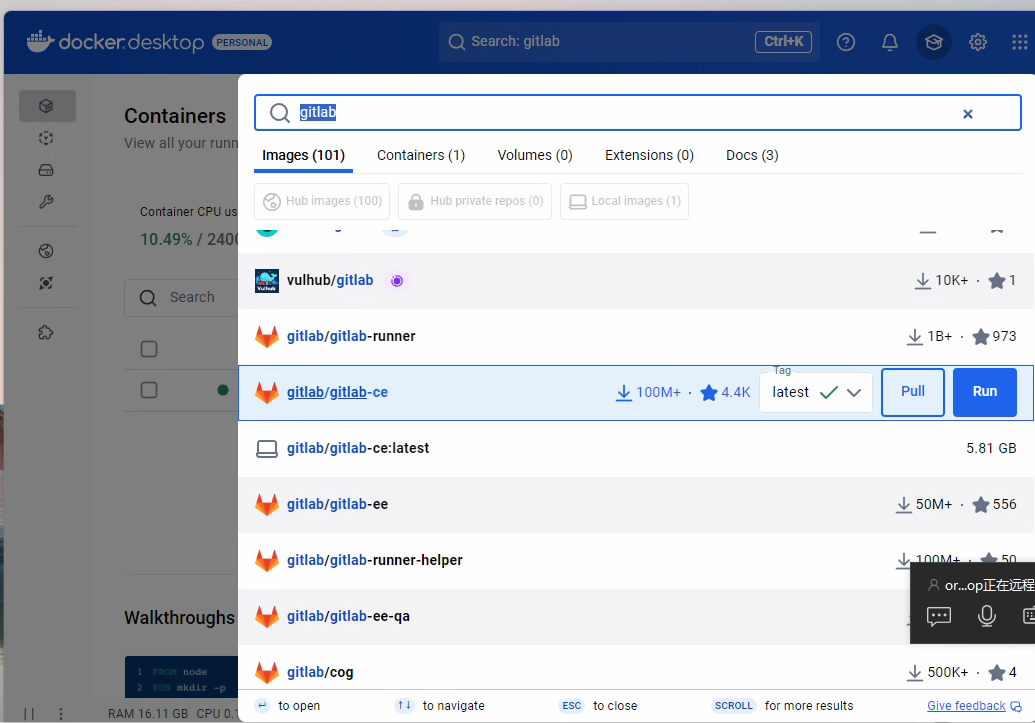The height and width of the screenshot is (723, 1035).
Task: Open the Containers sidebar icon
Action: [46, 106]
